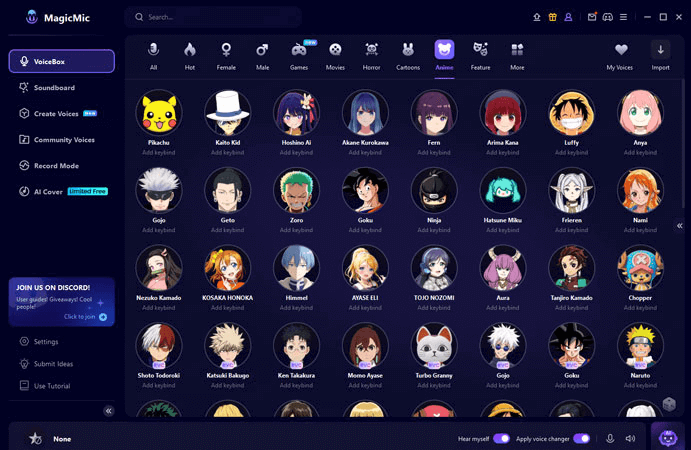Open Settings
Image resolution: width=691 pixels, height=450 pixels.
coord(39,342)
